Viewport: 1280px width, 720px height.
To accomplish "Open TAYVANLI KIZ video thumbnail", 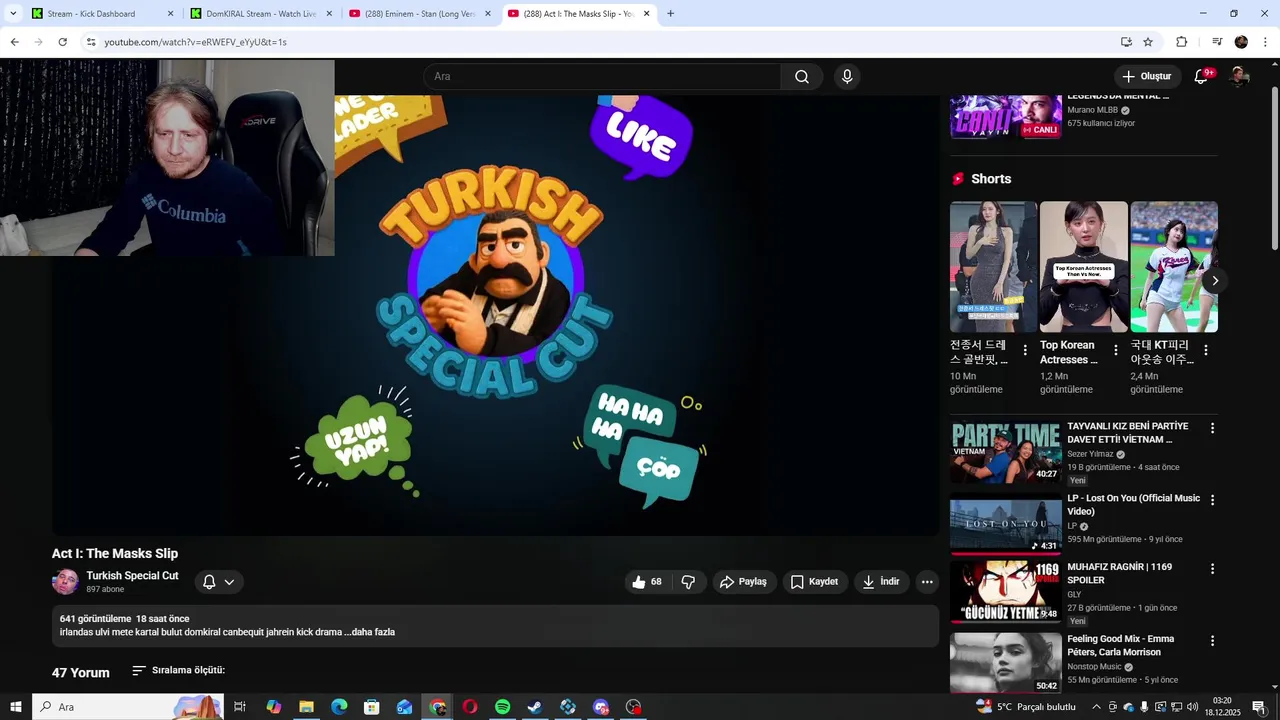I will tap(1005, 453).
